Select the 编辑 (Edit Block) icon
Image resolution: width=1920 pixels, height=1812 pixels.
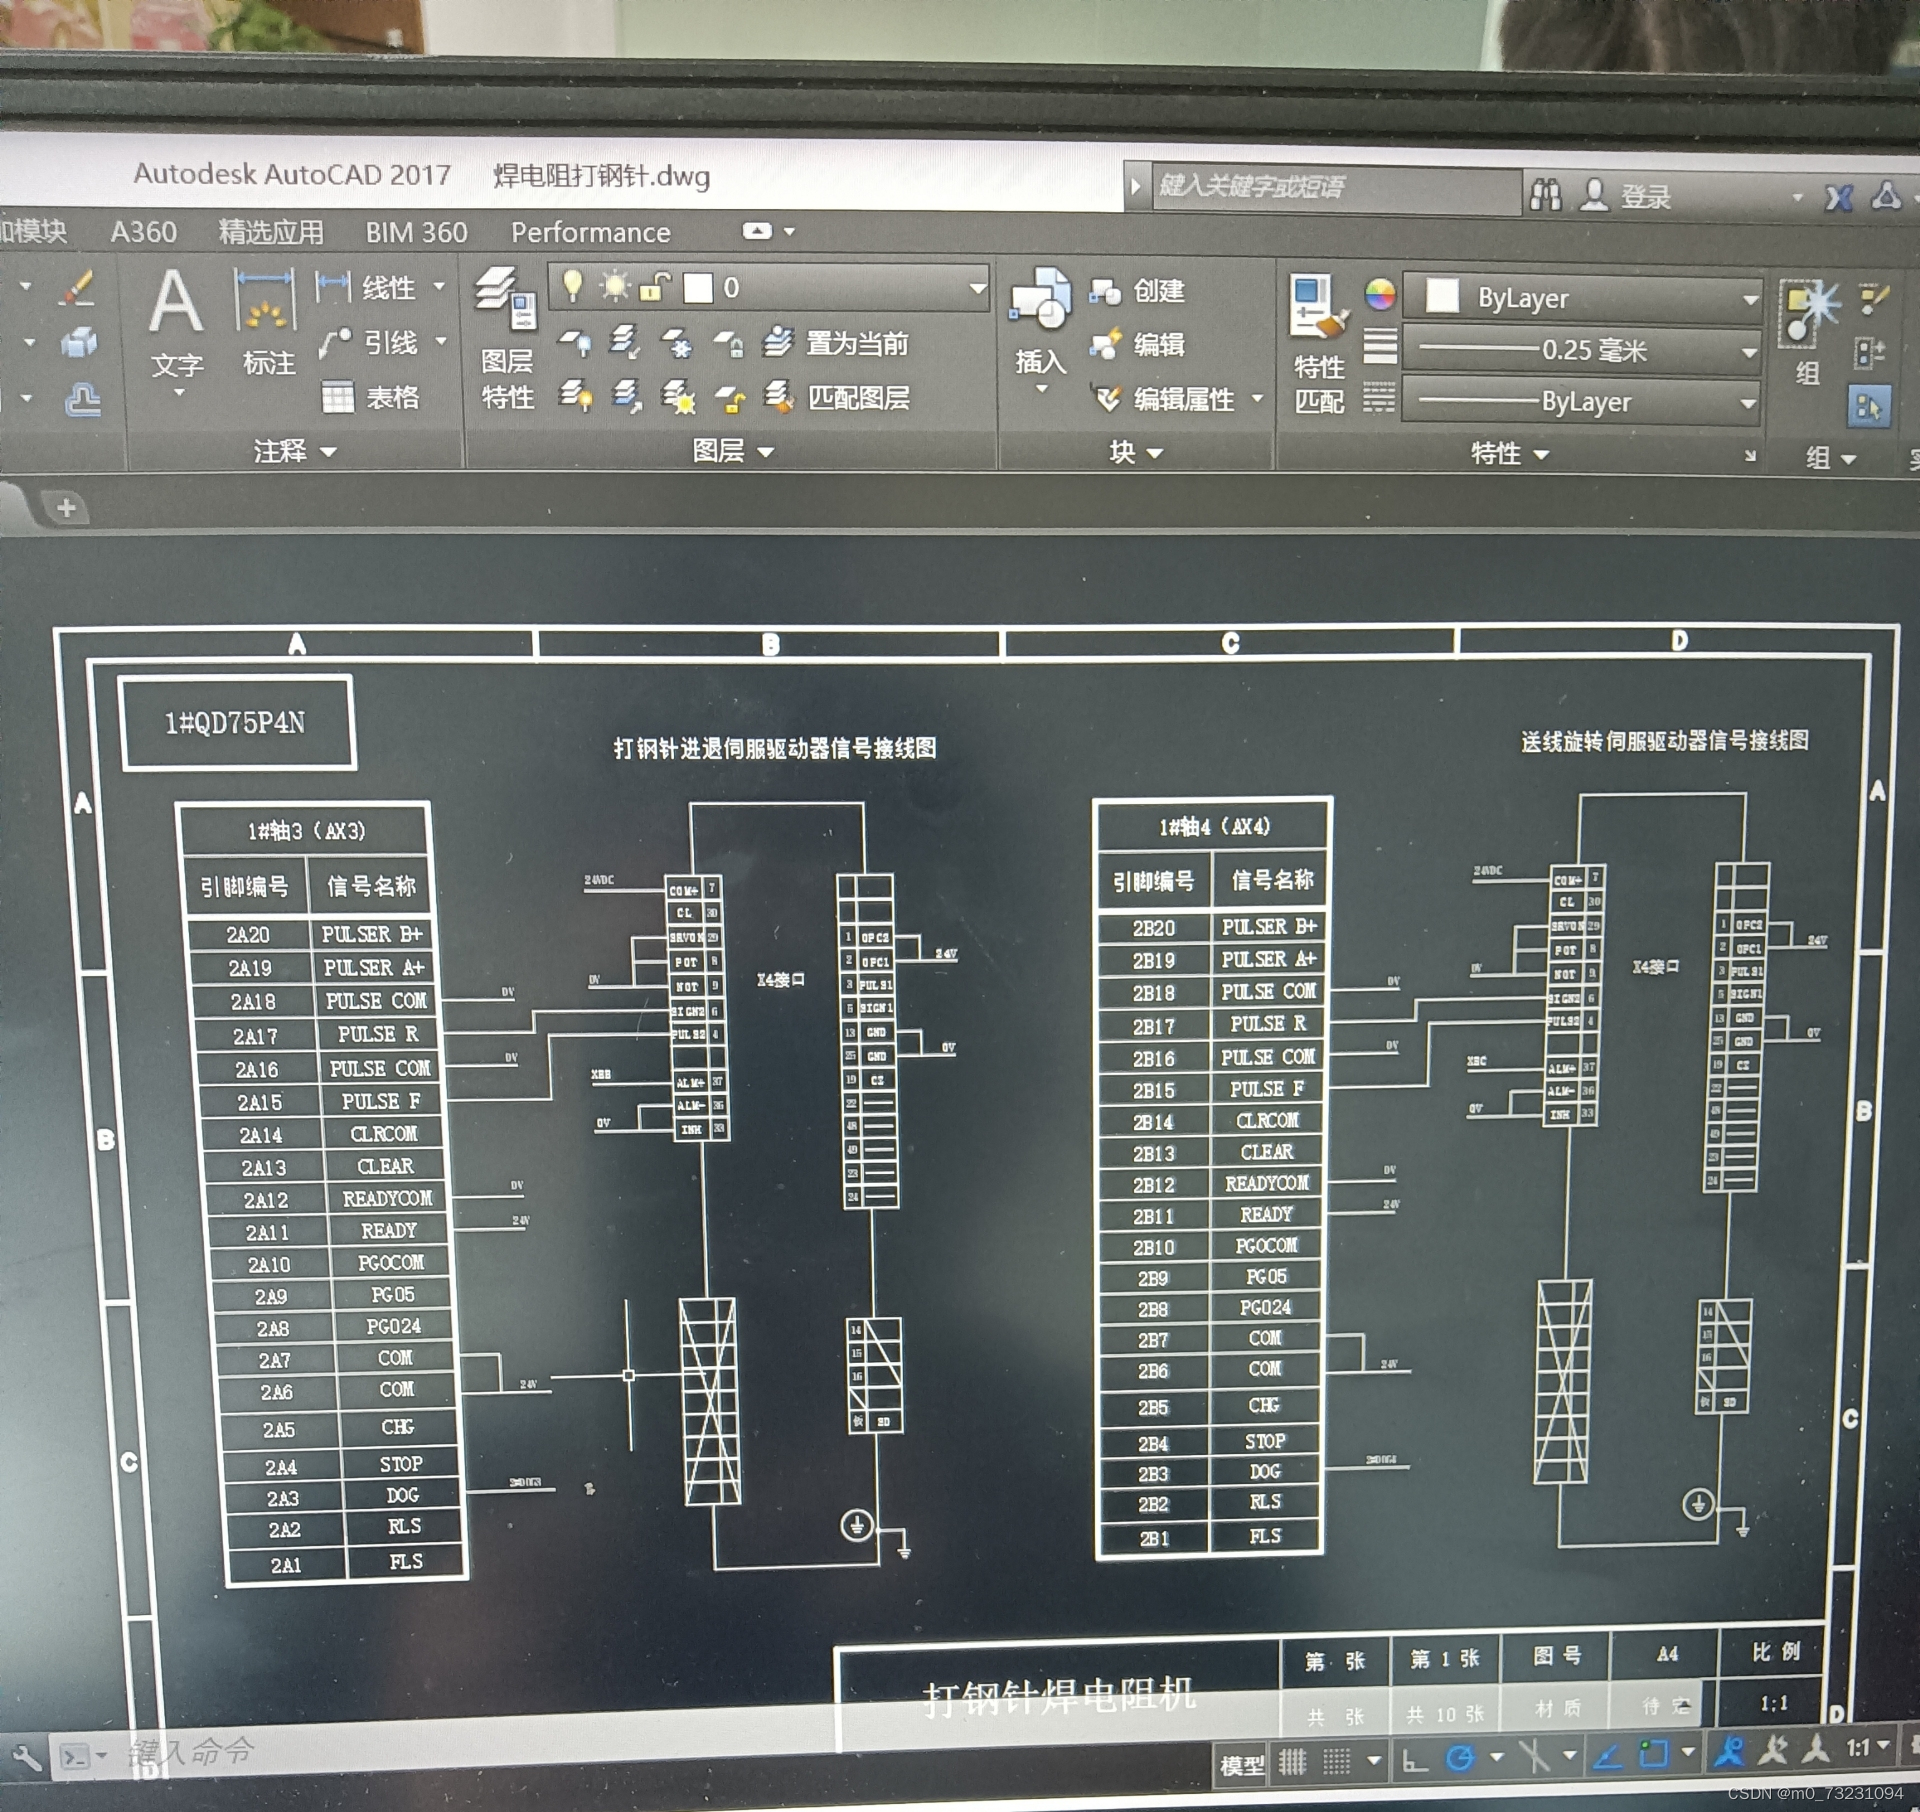pyautogui.click(x=1124, y=339)
